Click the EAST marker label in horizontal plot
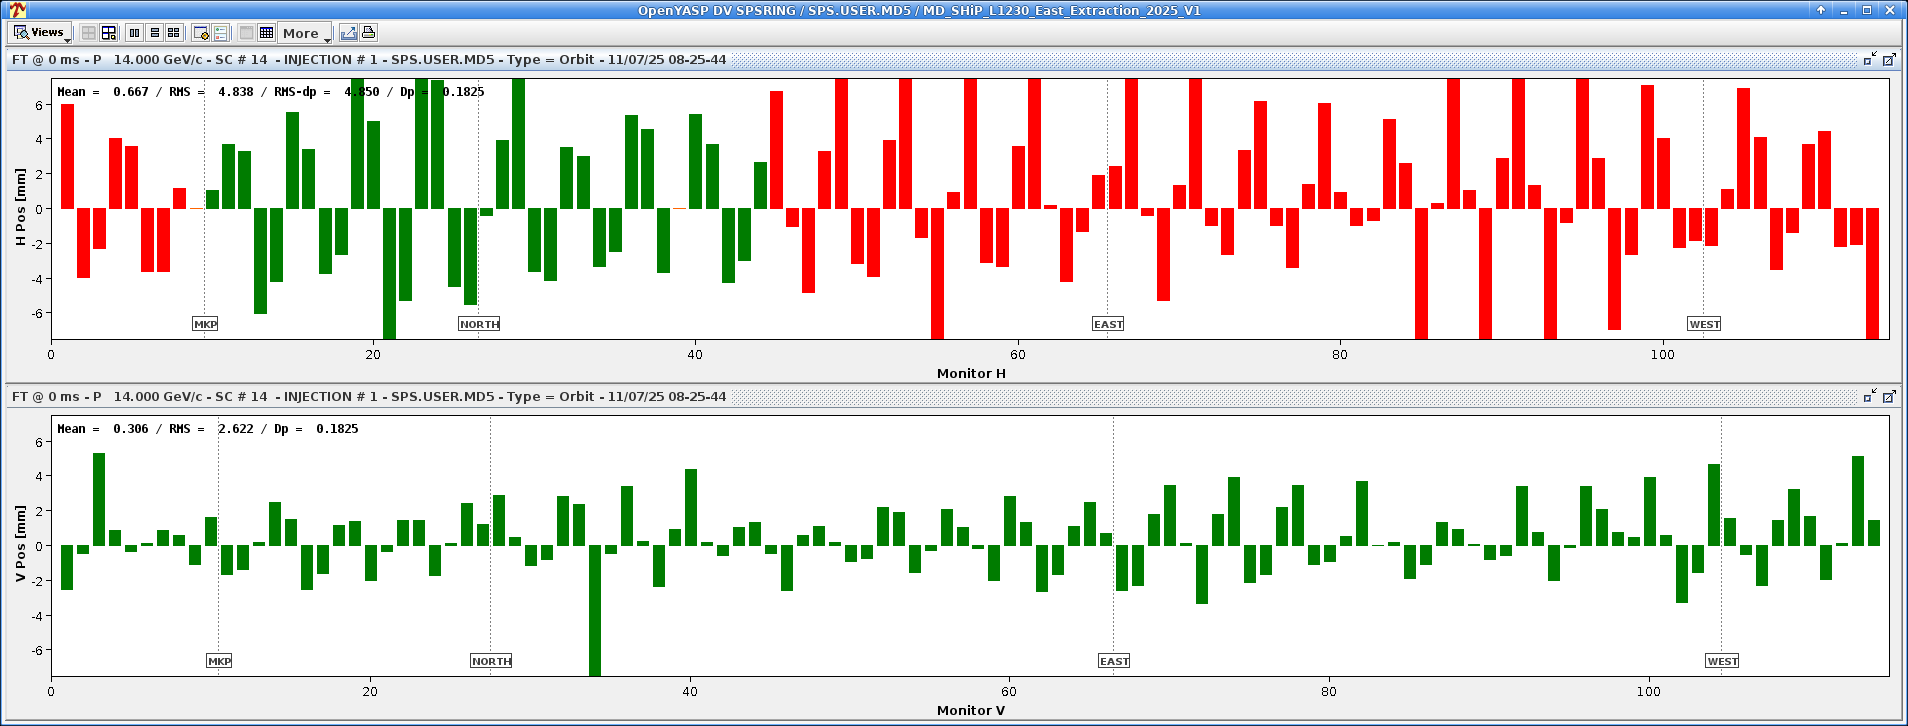 tap(1108, 324)
